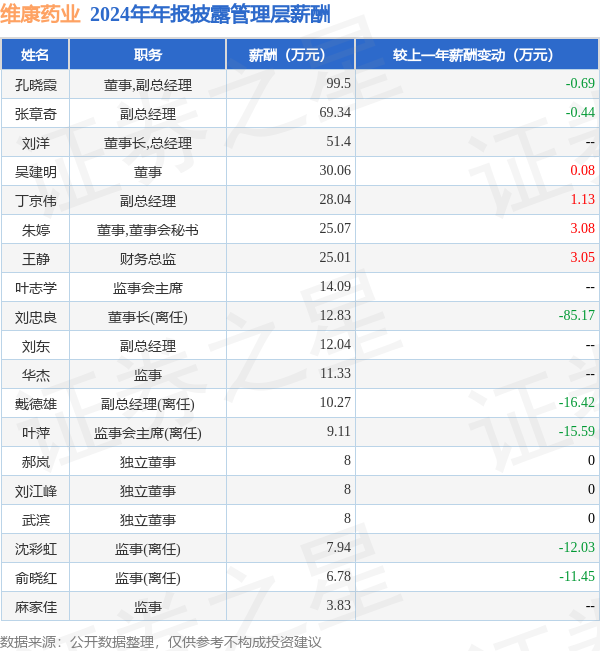Click the salary value 25.01

335,257
